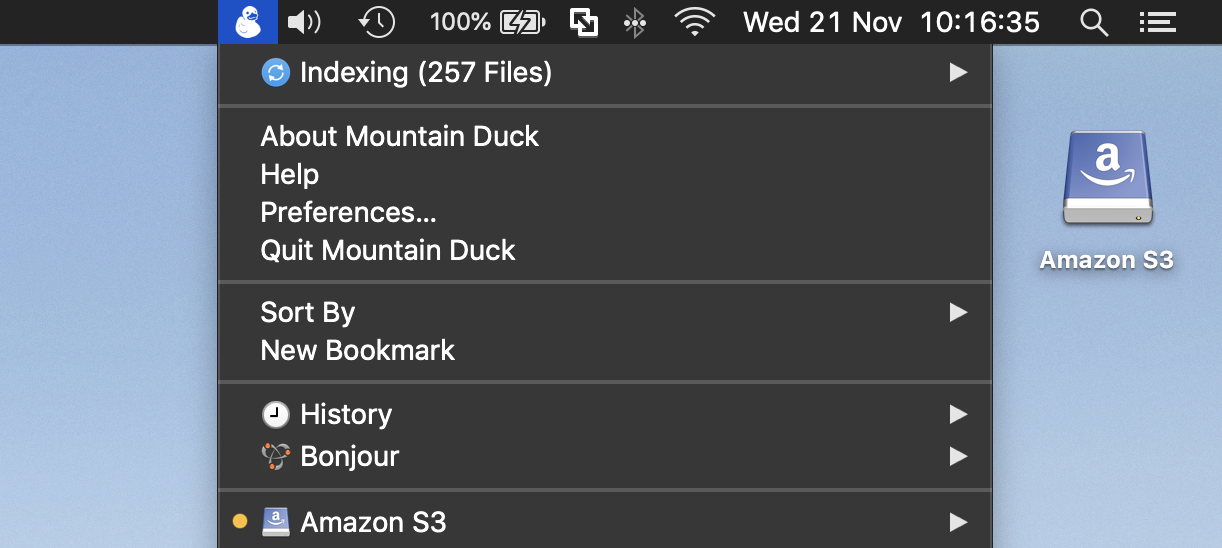
Task: Click the Mountain Duck menu bar icon
Action: (x=247, y=22)
